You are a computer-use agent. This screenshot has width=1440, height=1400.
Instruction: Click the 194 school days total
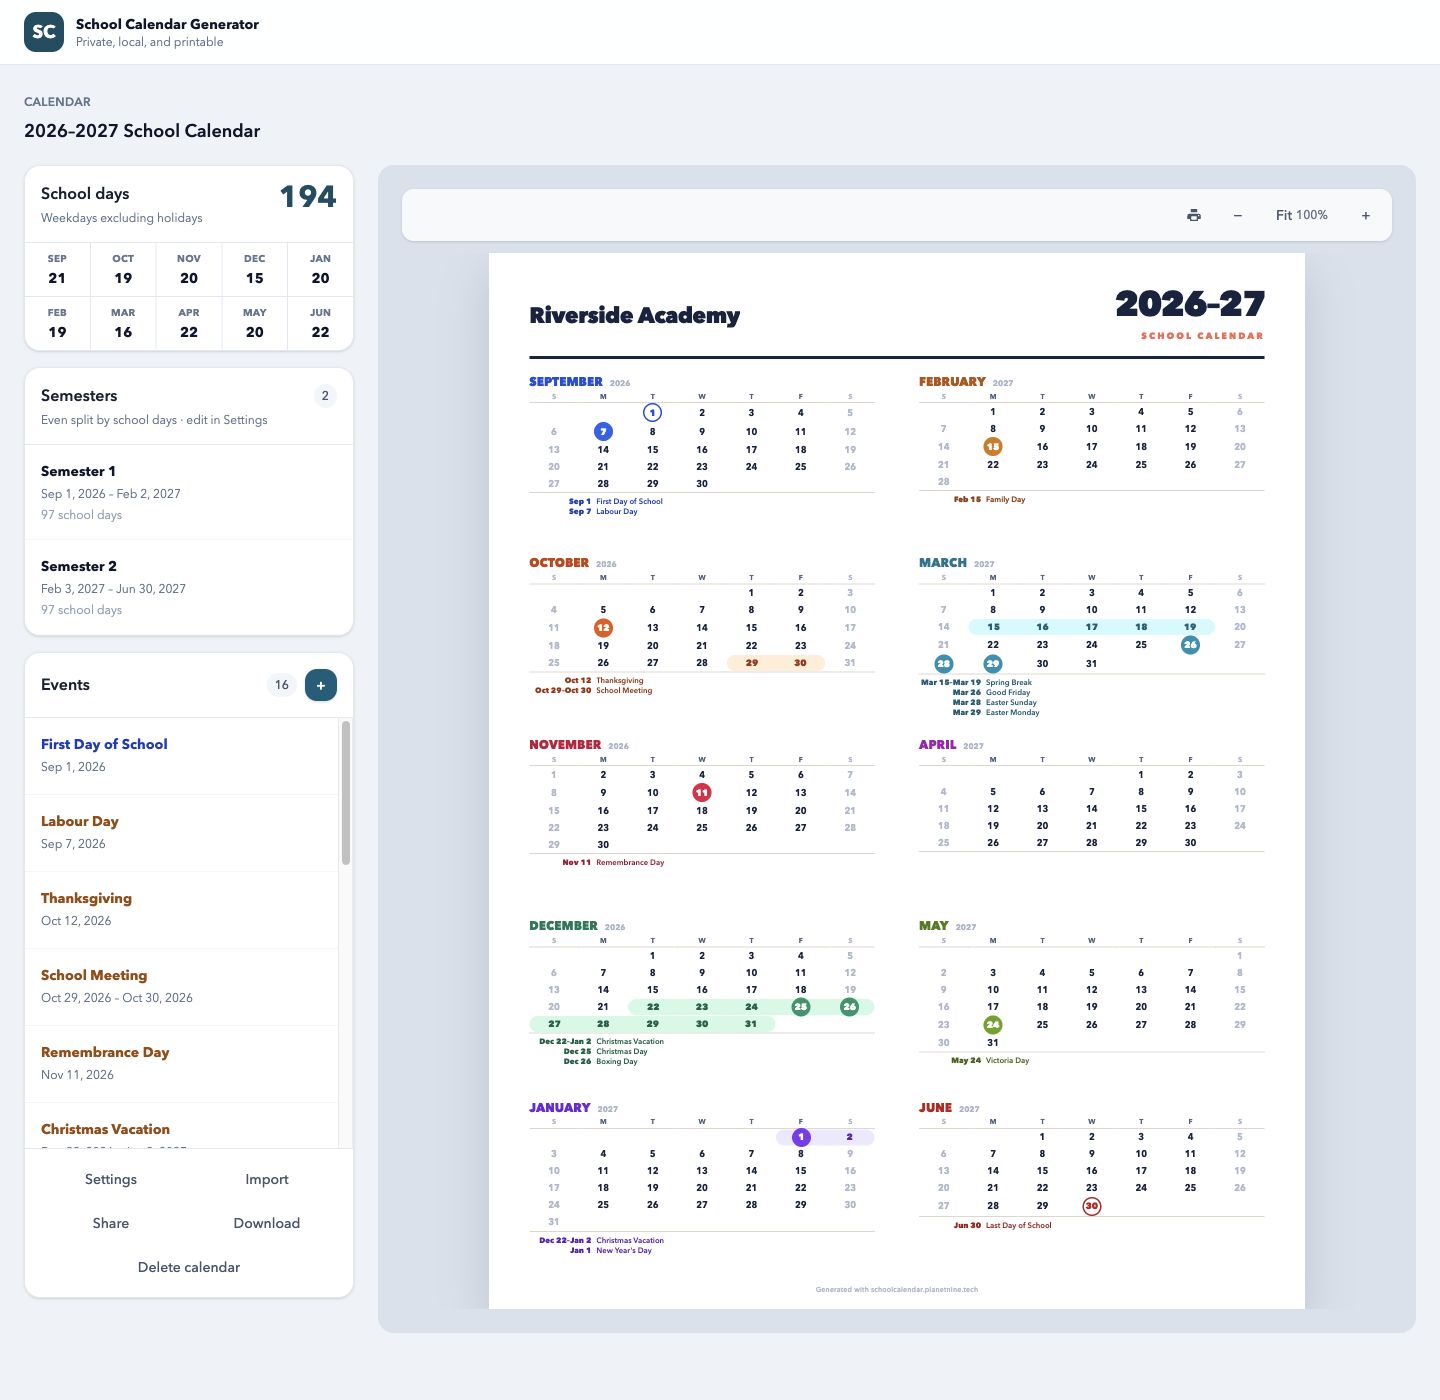(x=308, y=197)
